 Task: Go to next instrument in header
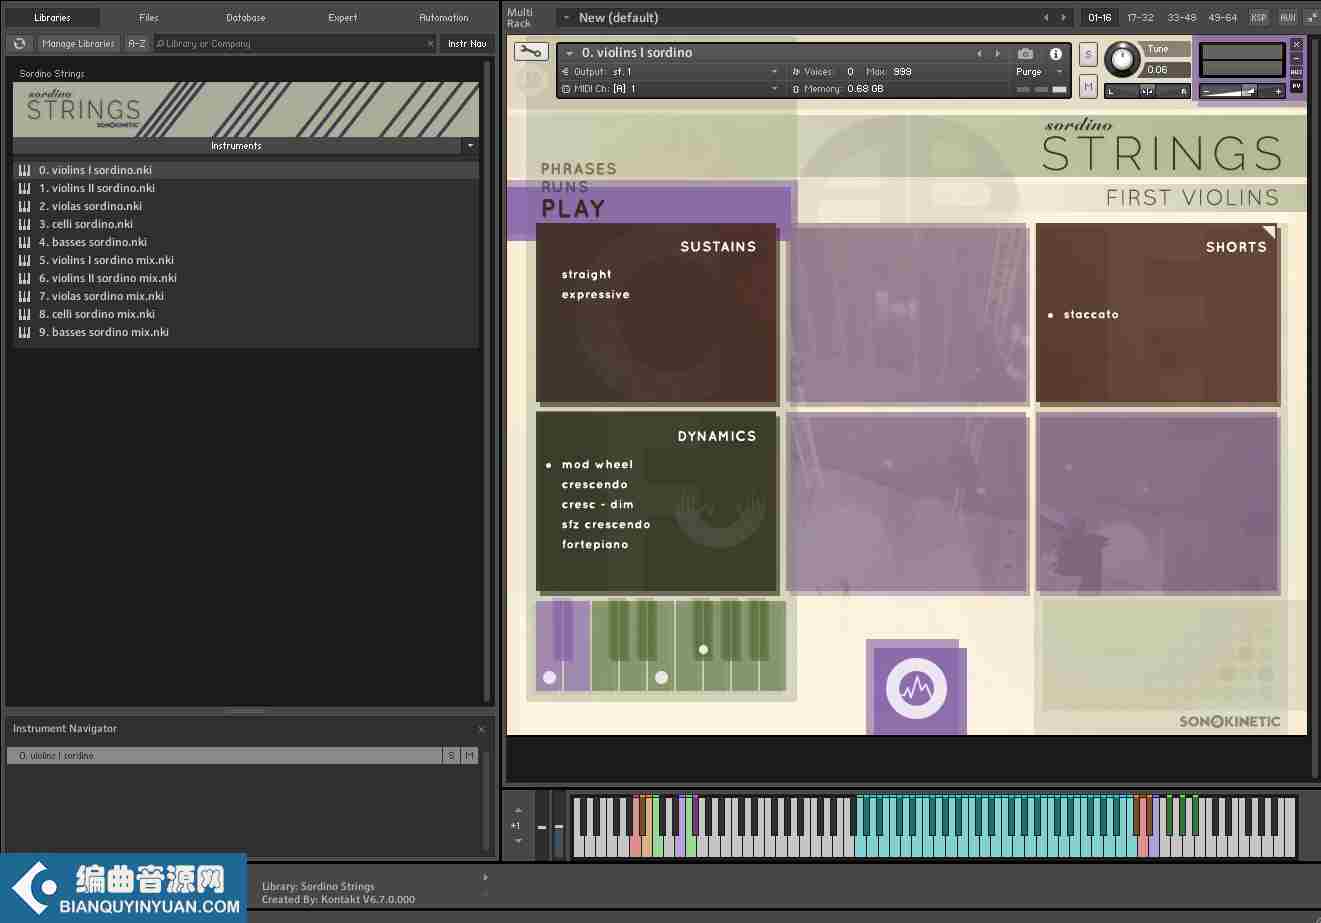tap(997, 54)
